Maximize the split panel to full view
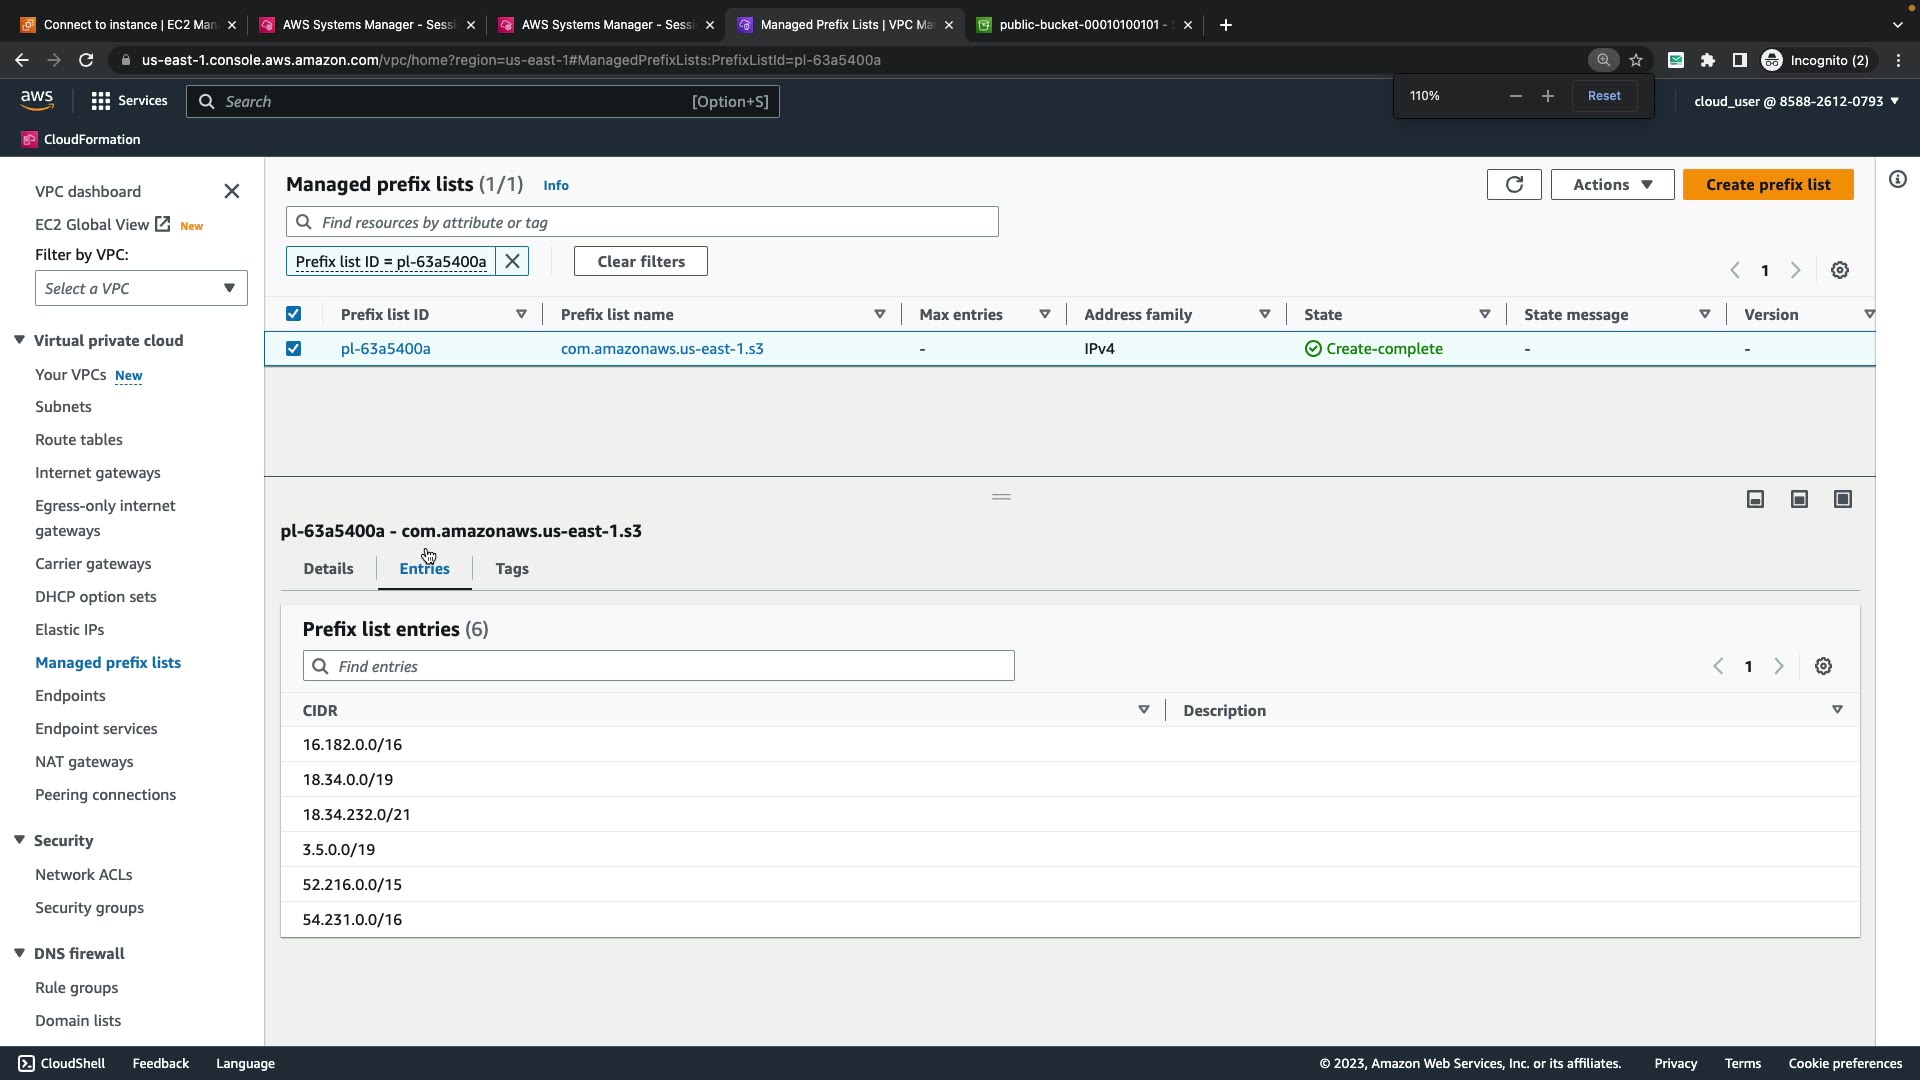This screenshot has width=1920, height=1080. click(x=1842, y=499)
